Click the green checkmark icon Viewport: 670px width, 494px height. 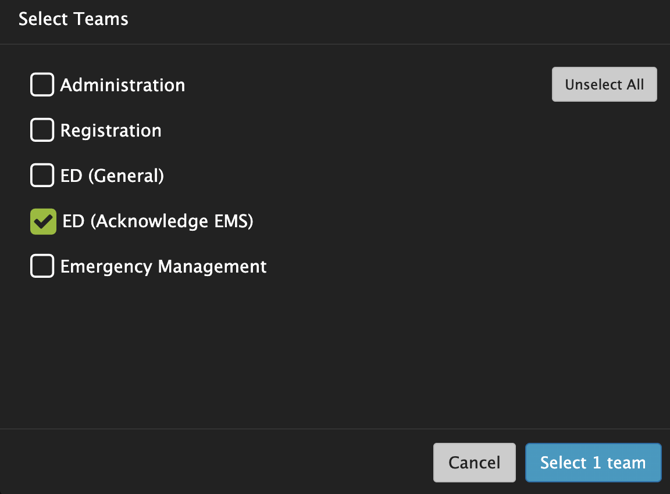(43, 221)
